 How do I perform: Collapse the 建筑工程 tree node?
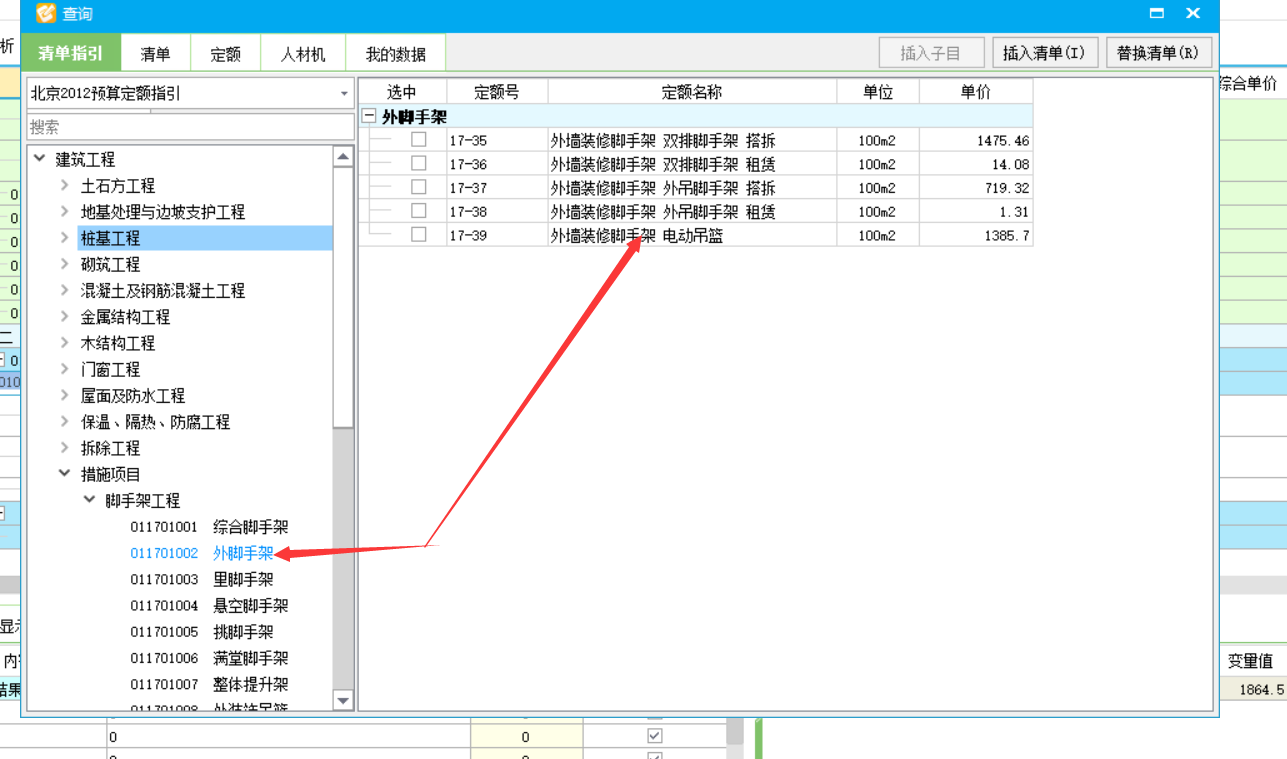pyautogui.click(x=40, y=159)
